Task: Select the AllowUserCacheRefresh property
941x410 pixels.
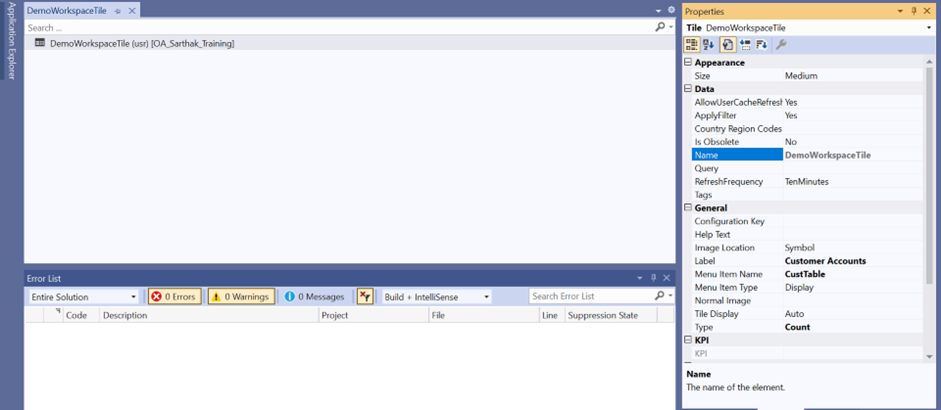Action: pyautogui.click(x=808, y=102)
